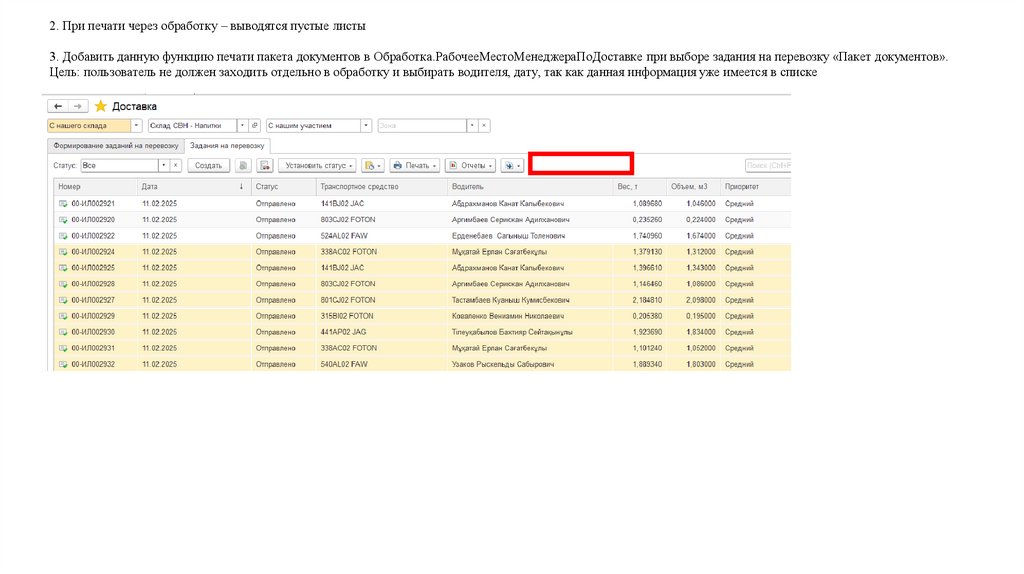Click weight value 1,146460
1024x574 pixels.
(x=647, y=284)
